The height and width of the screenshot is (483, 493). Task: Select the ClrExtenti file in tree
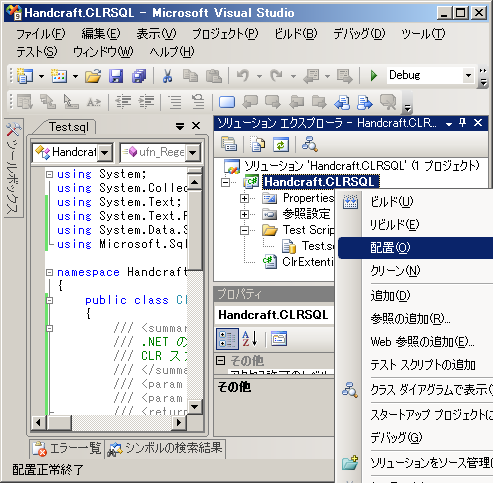(x=298, y=262)
